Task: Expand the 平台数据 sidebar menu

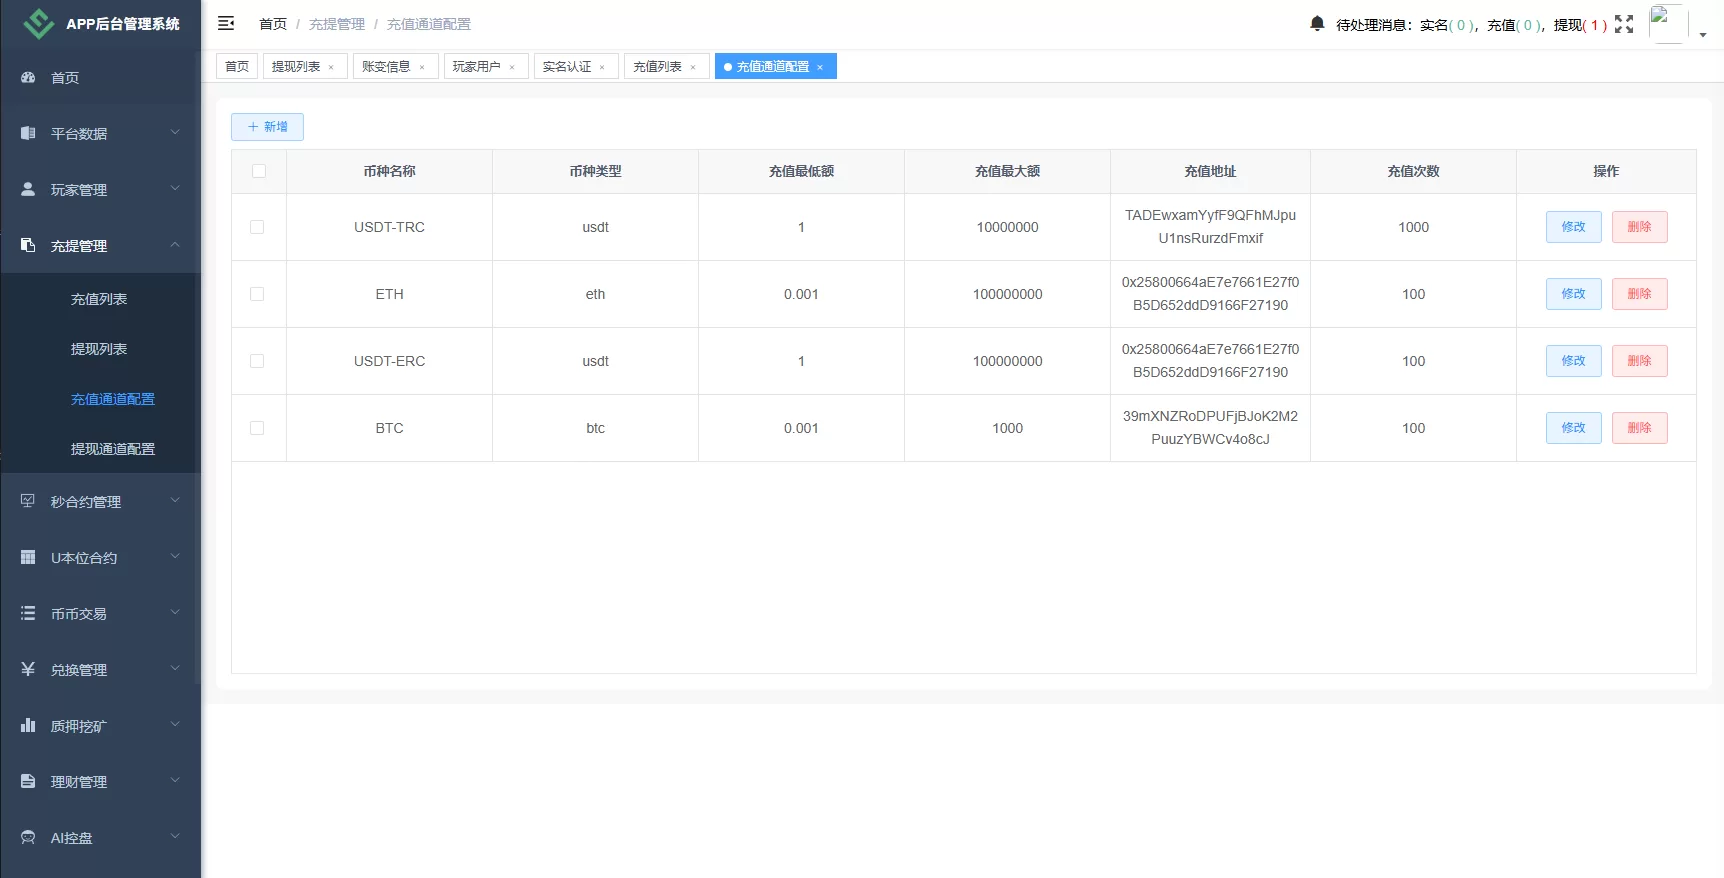Action: click(100, 133)
